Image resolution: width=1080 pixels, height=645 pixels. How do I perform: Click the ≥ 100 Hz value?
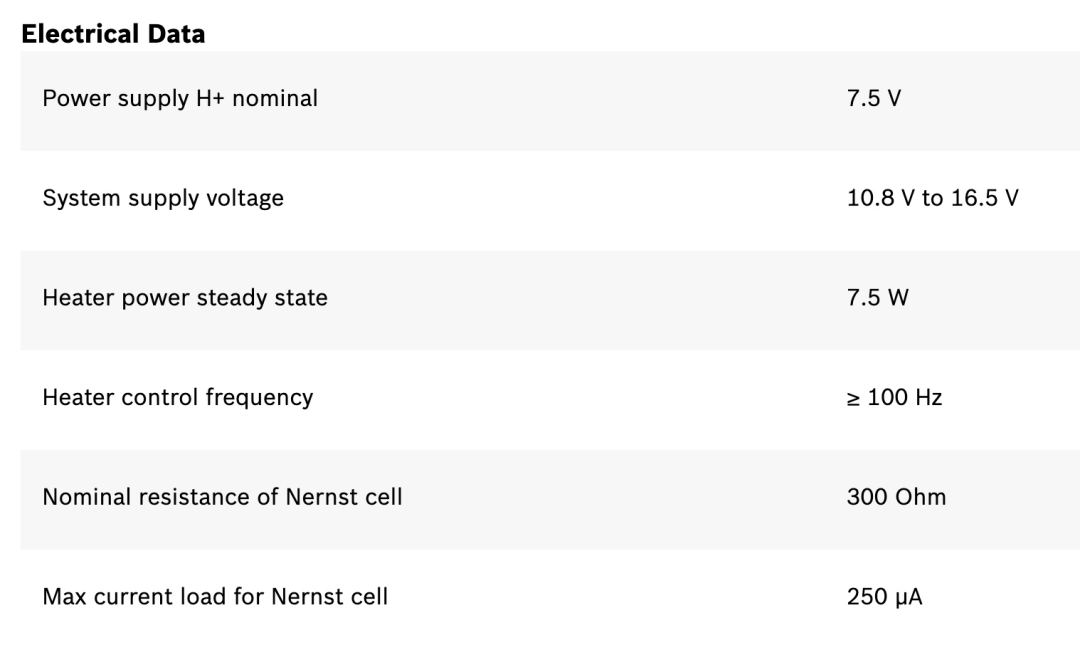[895, 398]
